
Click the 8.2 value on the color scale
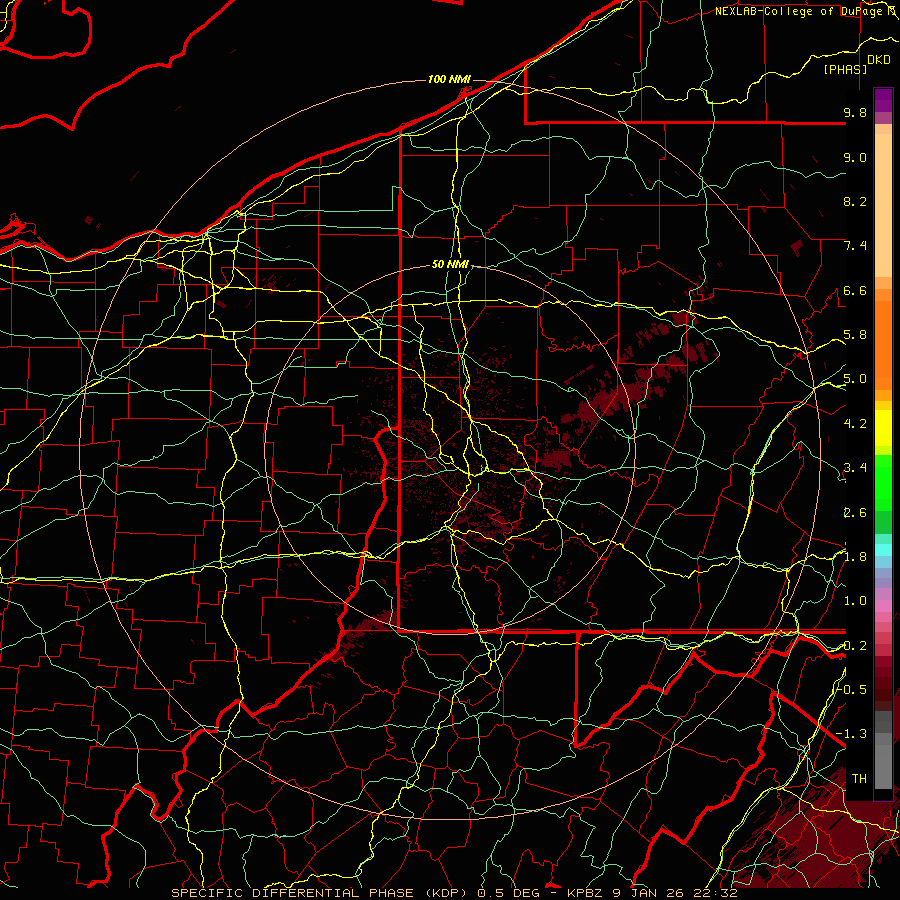point(855,201)
